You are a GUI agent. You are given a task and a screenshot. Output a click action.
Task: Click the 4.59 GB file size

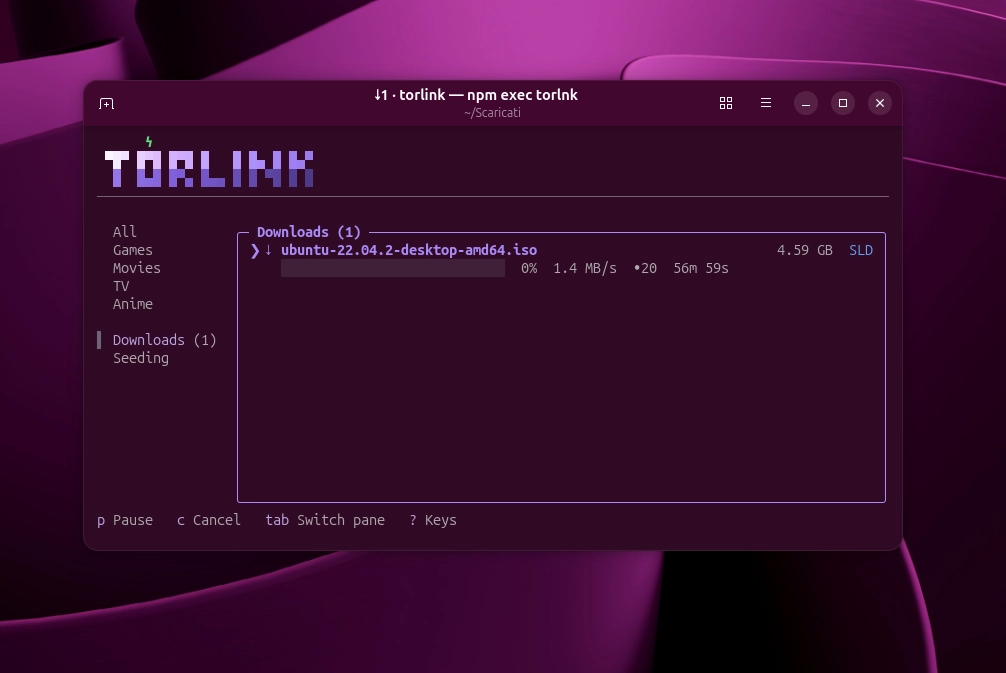pyautogui.click(x=805, y=250)
